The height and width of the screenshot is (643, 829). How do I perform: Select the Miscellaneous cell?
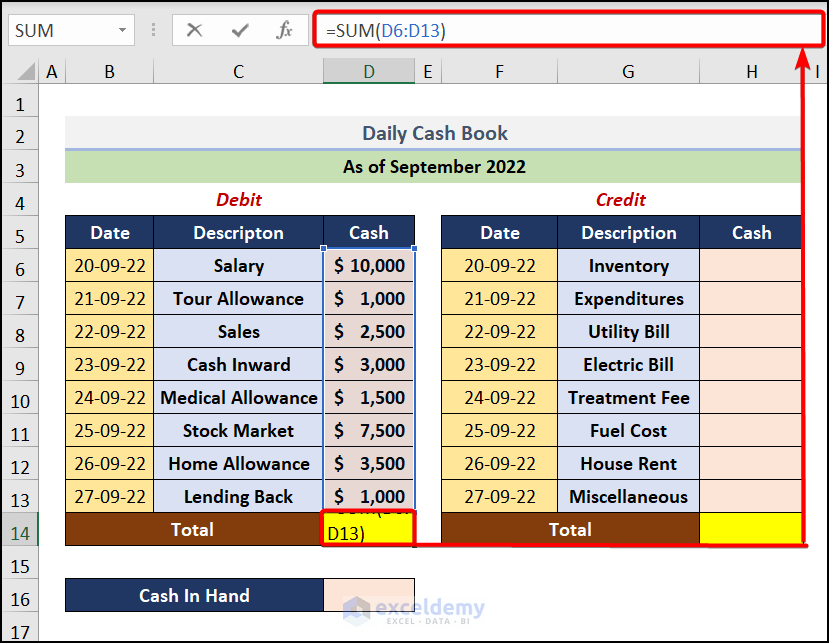click(628, 497)
